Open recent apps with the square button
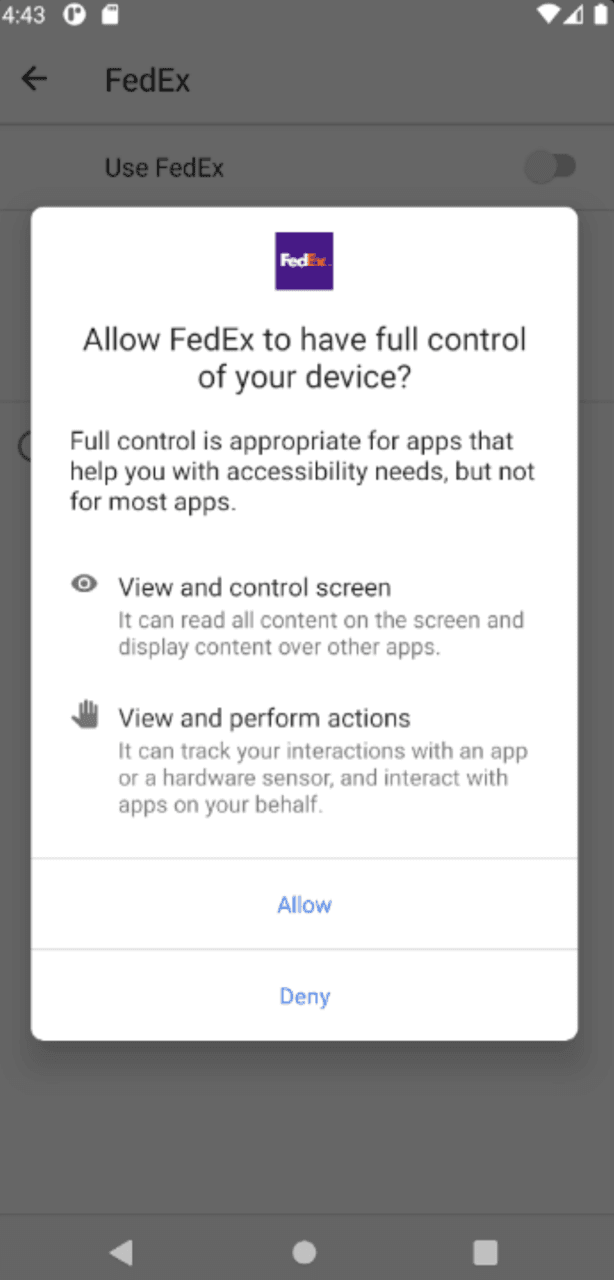The height and width of the screenshot is (1280, 614). (x=485, y=1252)
